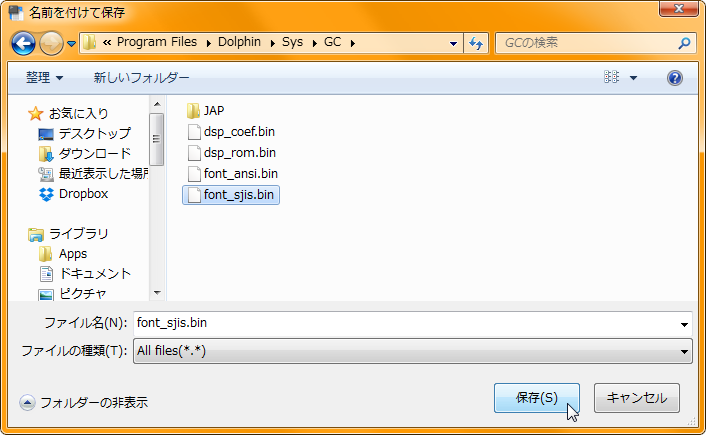Click the dsp_coef.bin file icon
Screen dimensions: 706x435
tap(194, 132)
